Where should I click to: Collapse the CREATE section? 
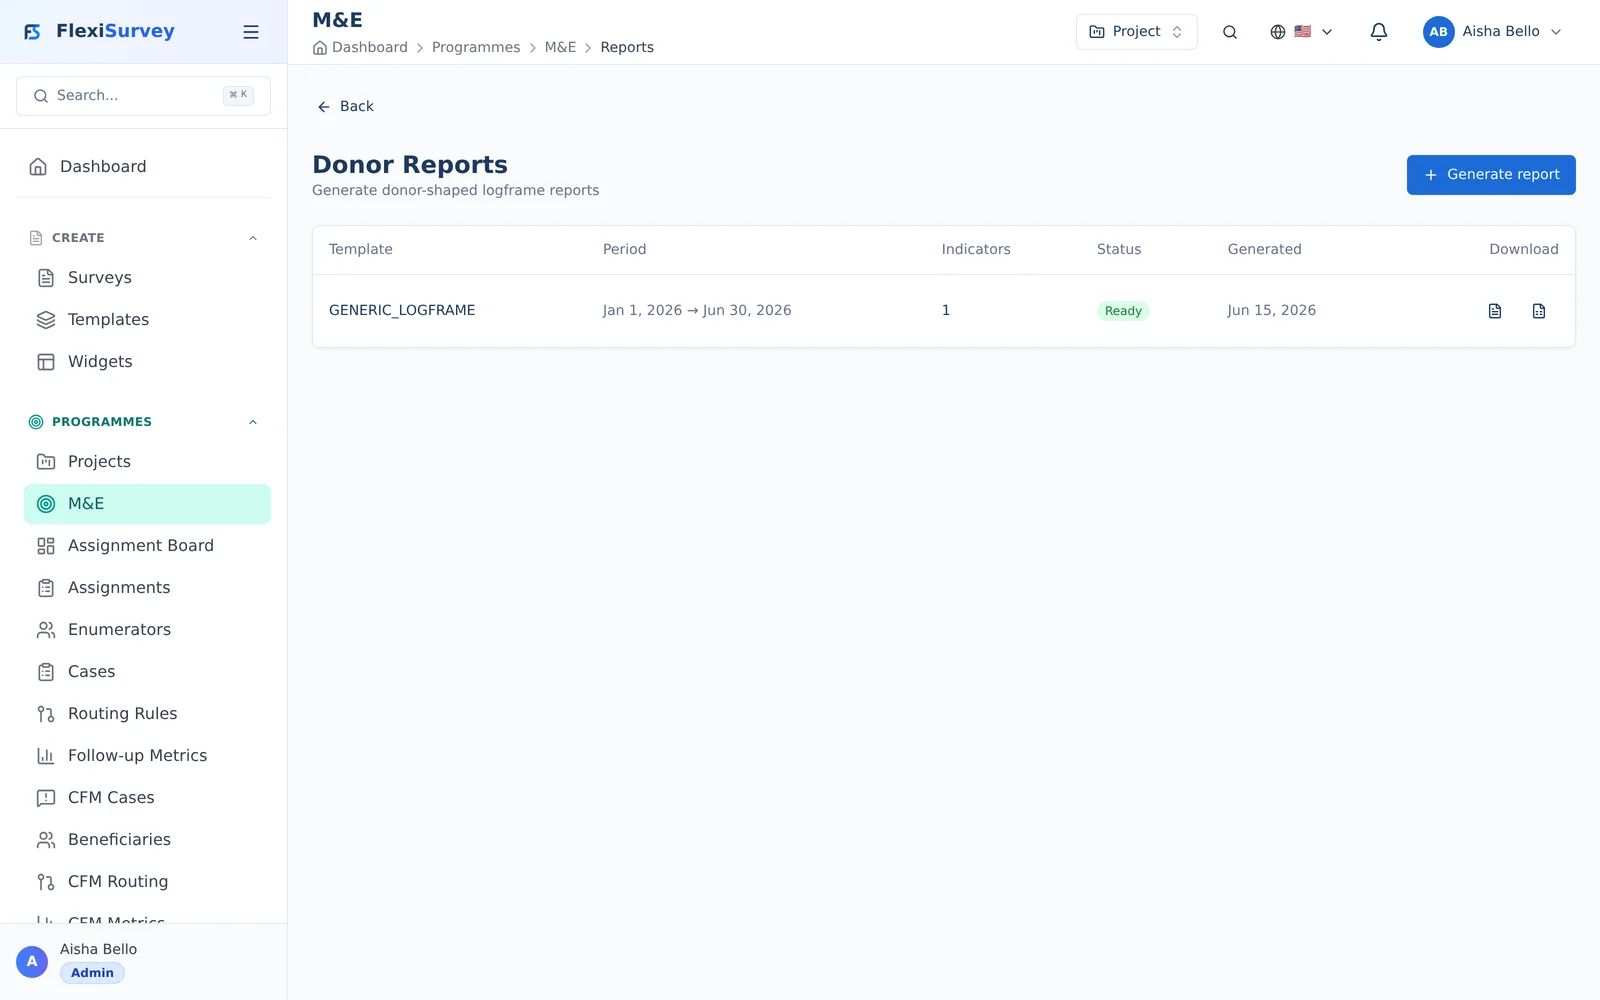tap(253, 238)
